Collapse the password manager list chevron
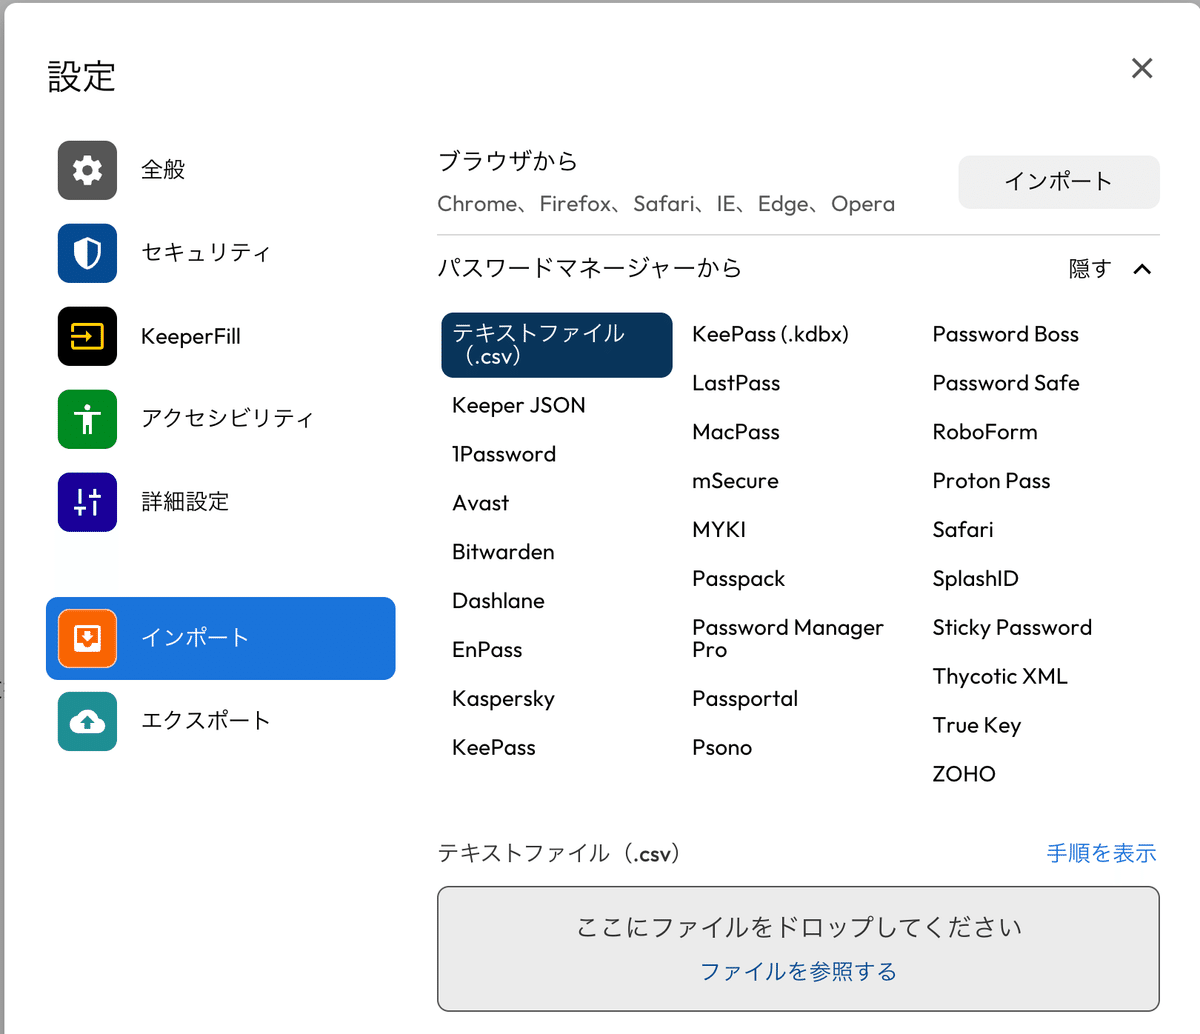This screenshot has height=1034, width=1200. point(1142,269)
